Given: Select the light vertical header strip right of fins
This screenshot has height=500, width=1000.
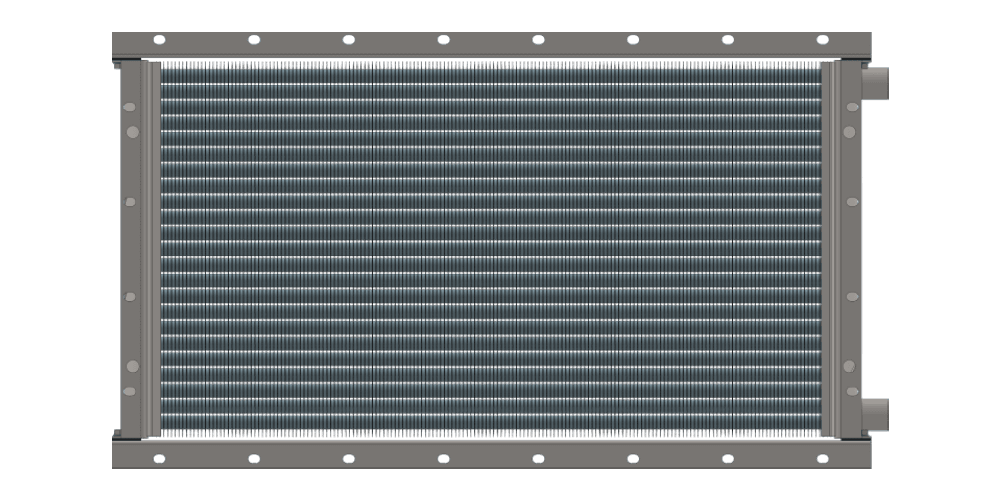Looking at the screenshot, I should point(829,250).
